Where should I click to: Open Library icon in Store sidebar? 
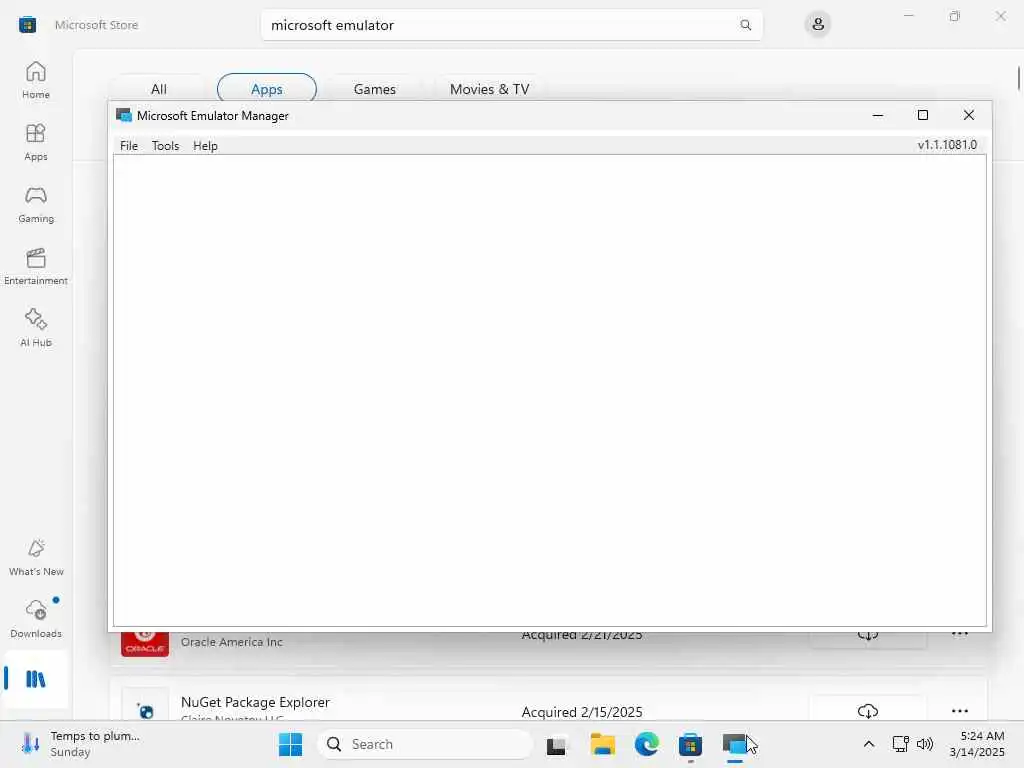(36, 679)
